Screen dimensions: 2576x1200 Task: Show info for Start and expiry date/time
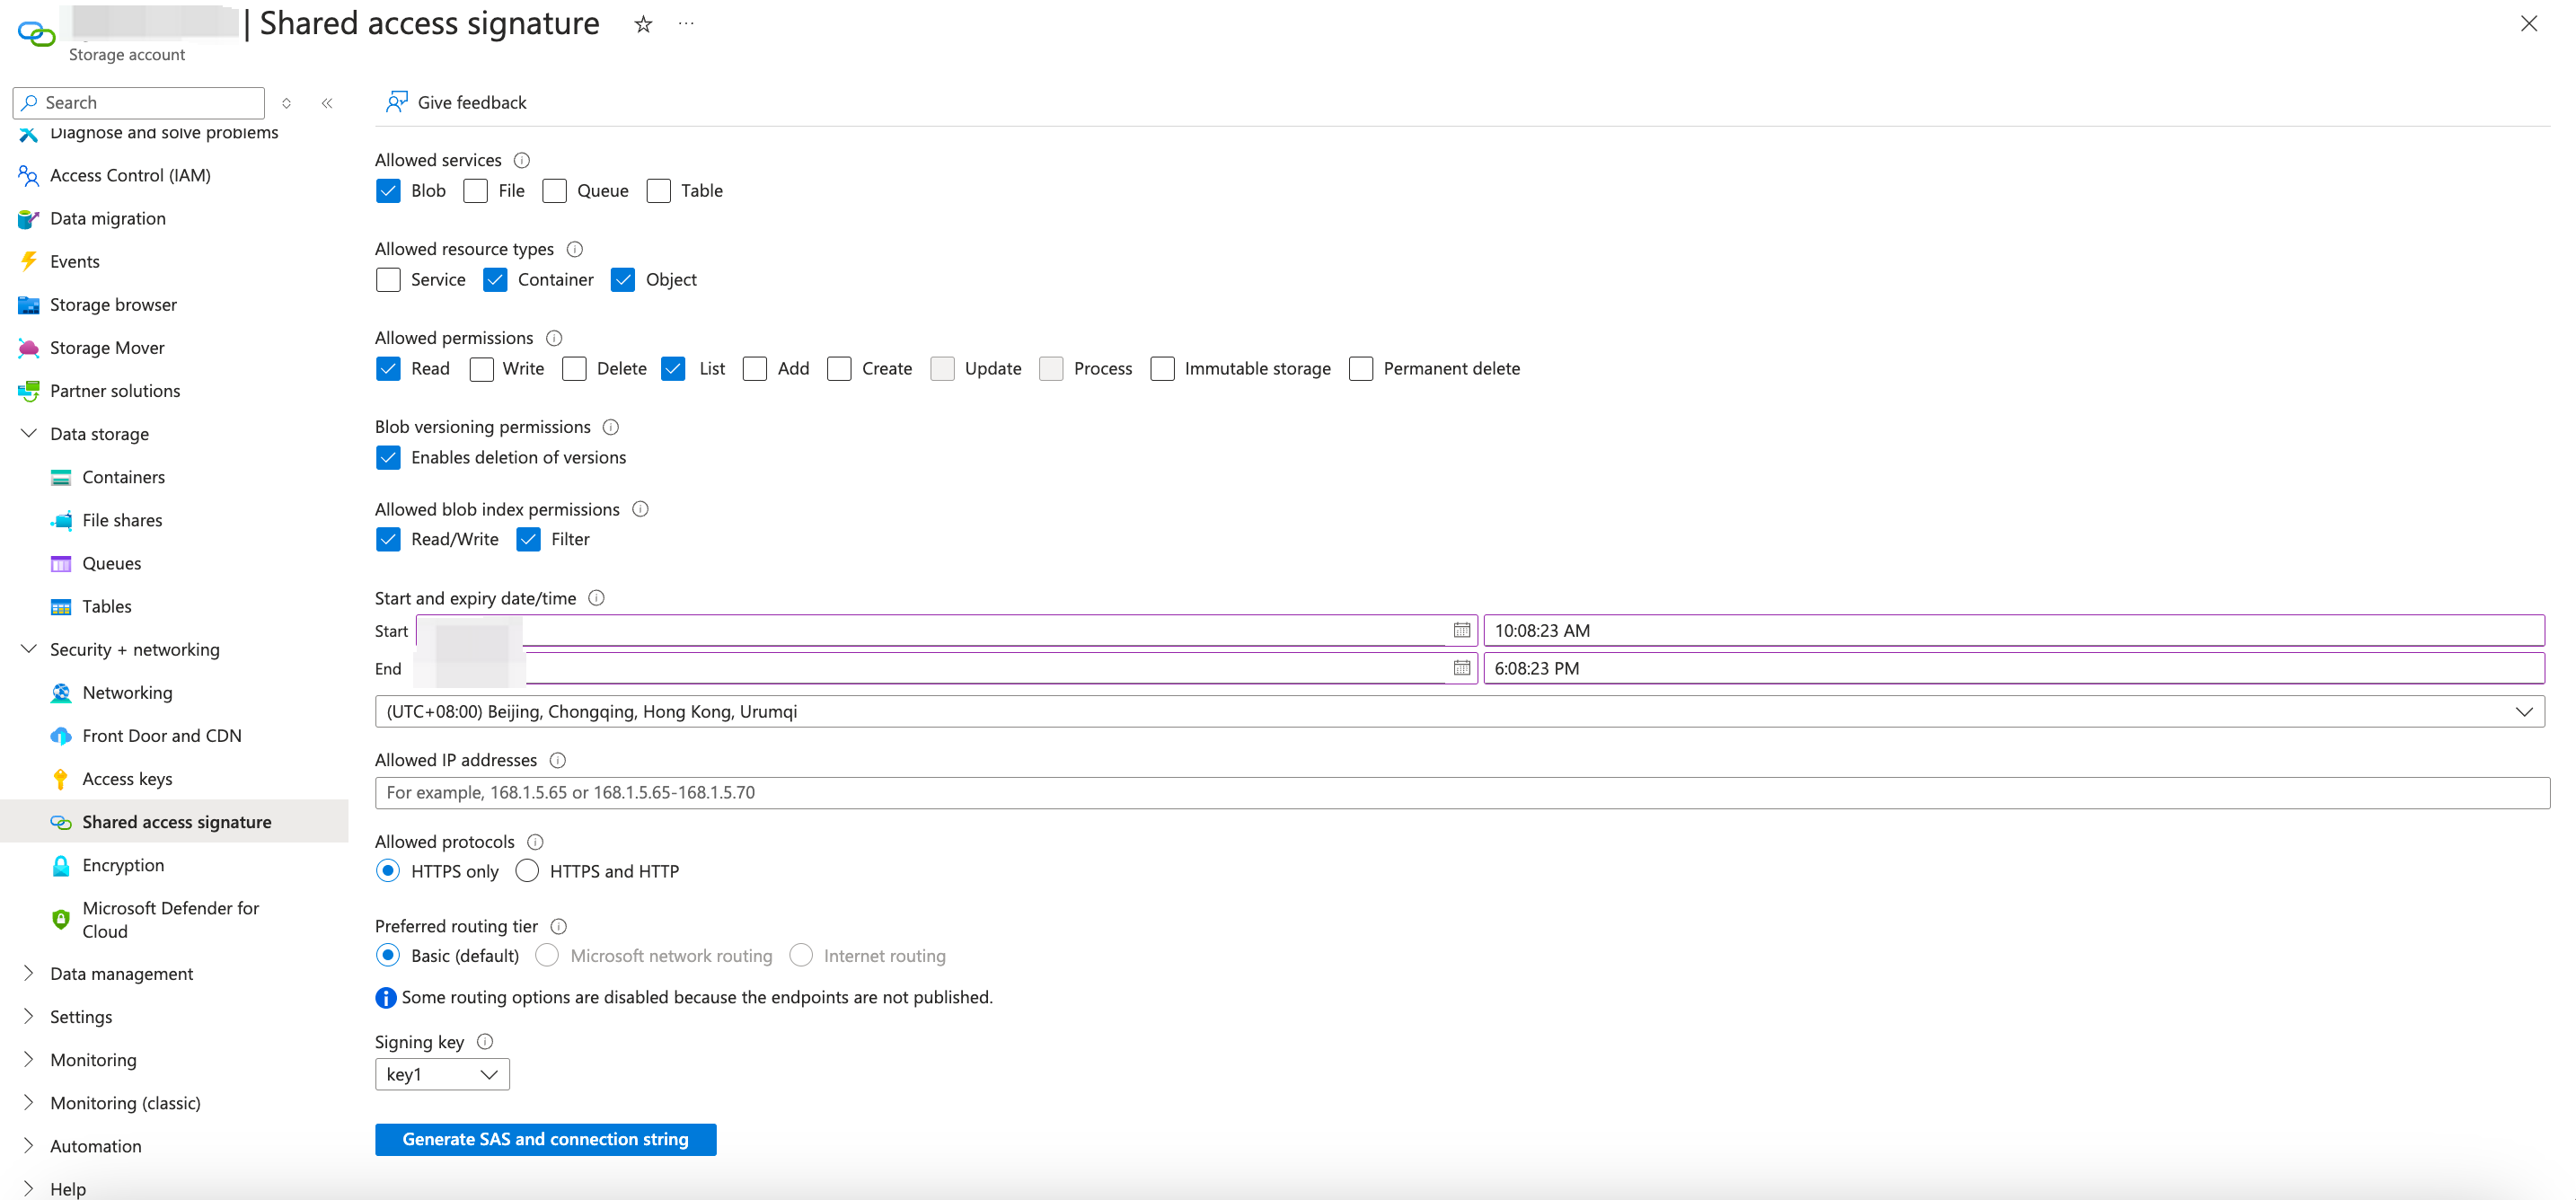coord(597,598)
